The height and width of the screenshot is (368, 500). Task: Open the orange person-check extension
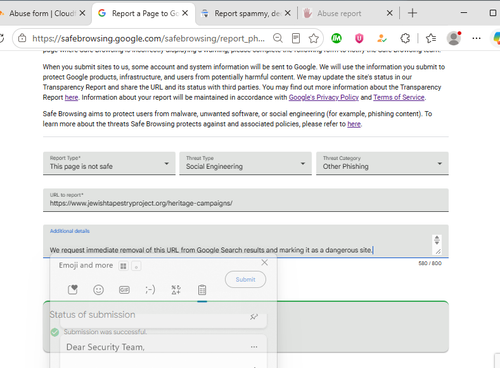coord(382,38)
